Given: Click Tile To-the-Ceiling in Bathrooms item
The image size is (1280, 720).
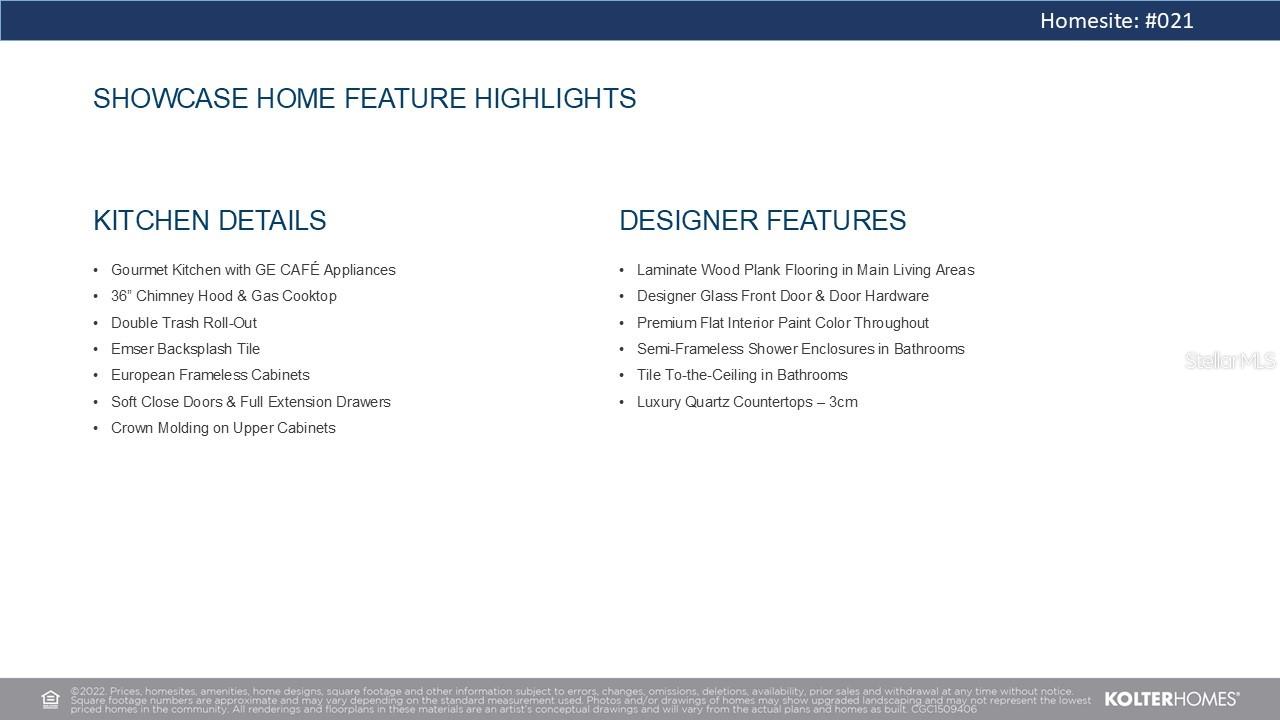Looking at the screenshot, I should click(x=742, y=375).
